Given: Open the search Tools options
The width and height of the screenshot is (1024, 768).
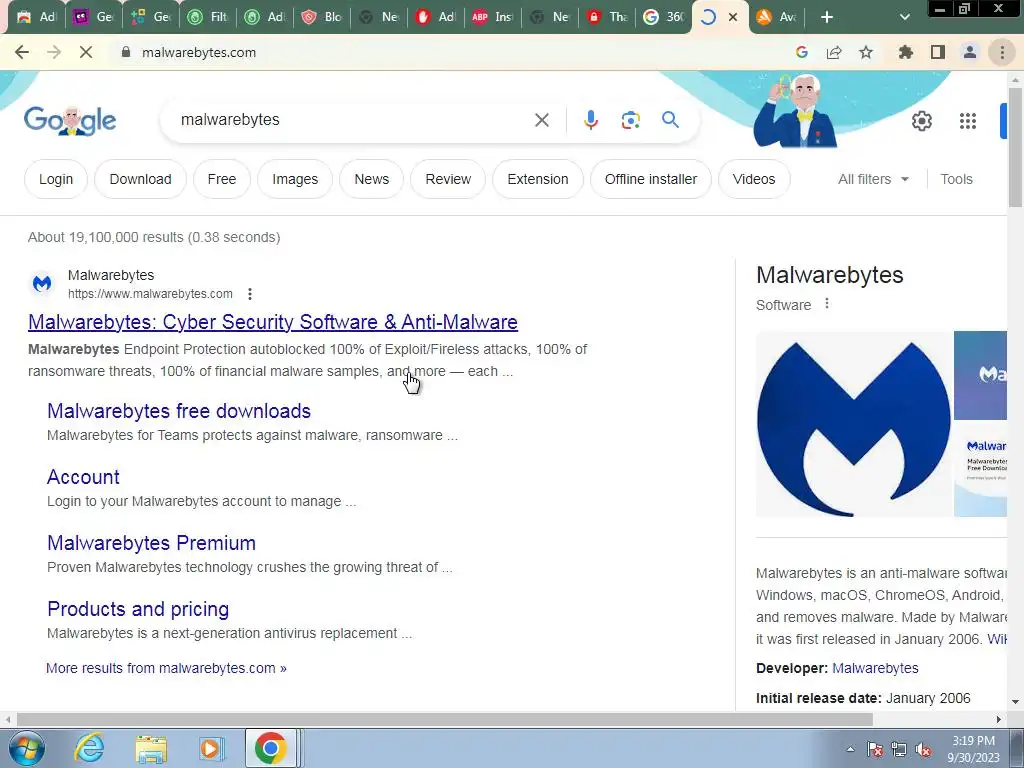Looking at the screenshot, I should (956, 179).
